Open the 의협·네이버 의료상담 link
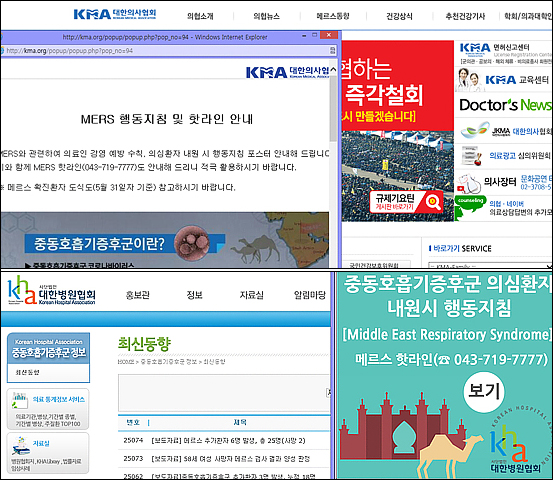The image size is (553, 480). pos(521,208)
